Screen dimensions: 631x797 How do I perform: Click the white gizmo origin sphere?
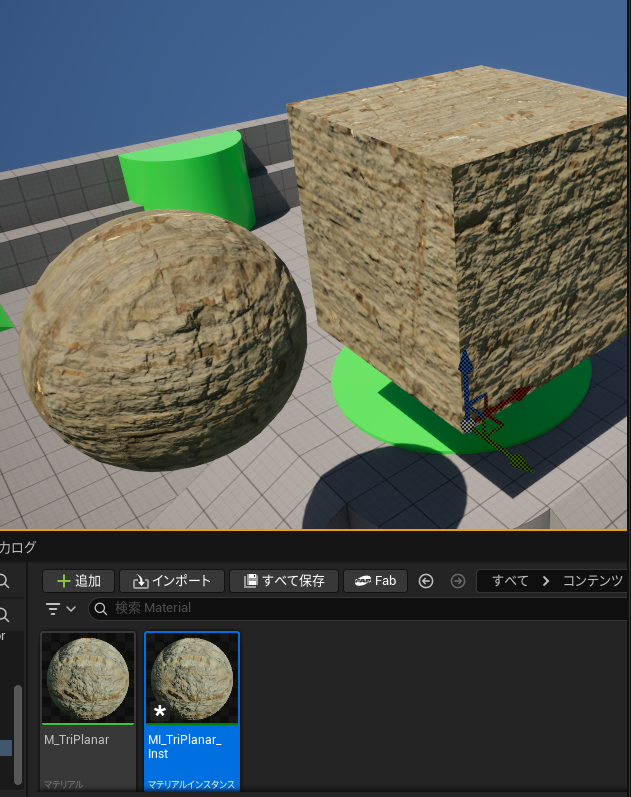(x=467, y=425)
